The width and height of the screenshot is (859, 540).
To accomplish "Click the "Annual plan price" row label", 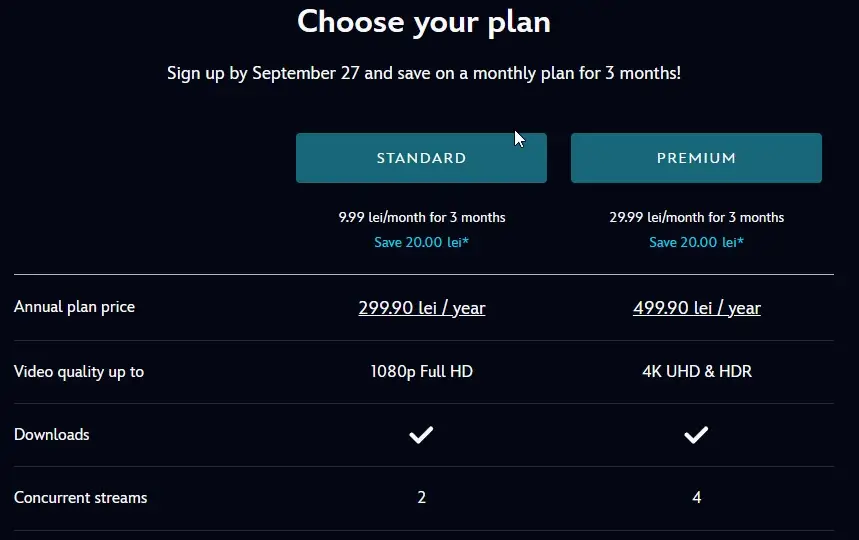I will point(74,307).
